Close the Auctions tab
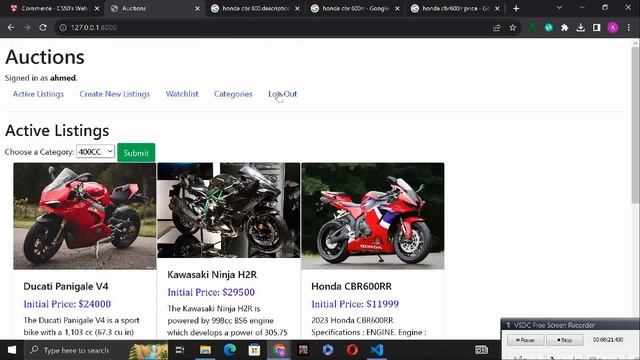Image resolution: width=640 pixels, height=360 pixels. click(x=197, y=8)
